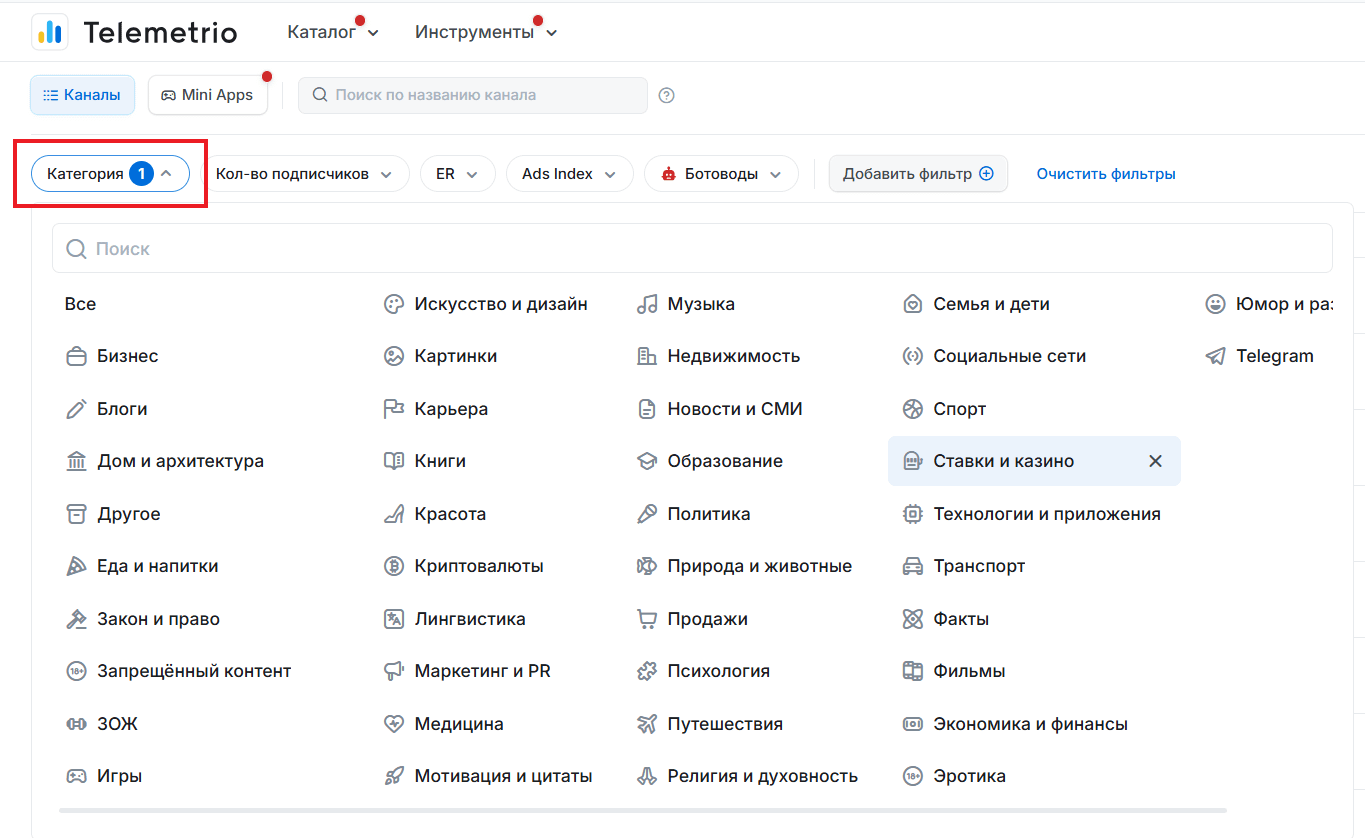Click the Криптовалюты bitcoin icon

pos(394,567)
